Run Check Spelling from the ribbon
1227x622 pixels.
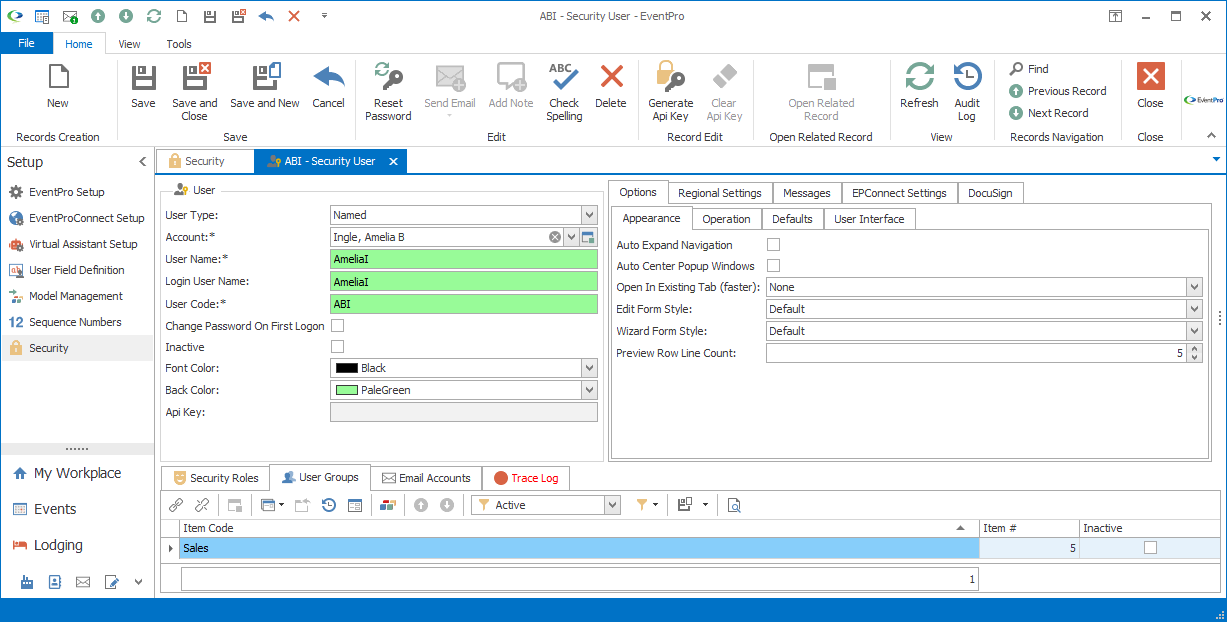tap(564, 91)
